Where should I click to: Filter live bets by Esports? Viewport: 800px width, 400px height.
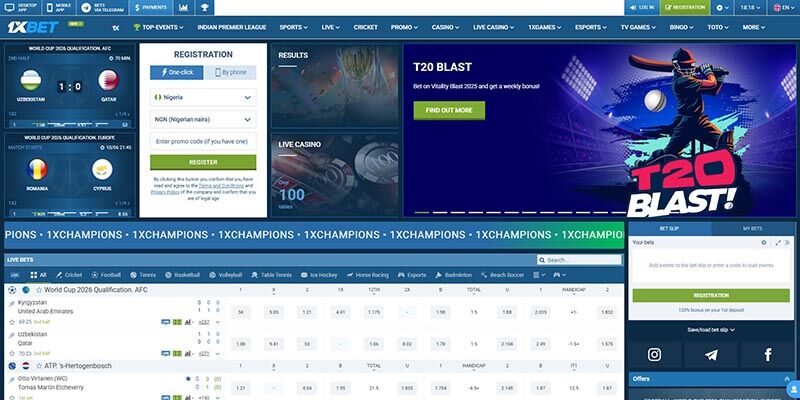[x=412, y=275]
